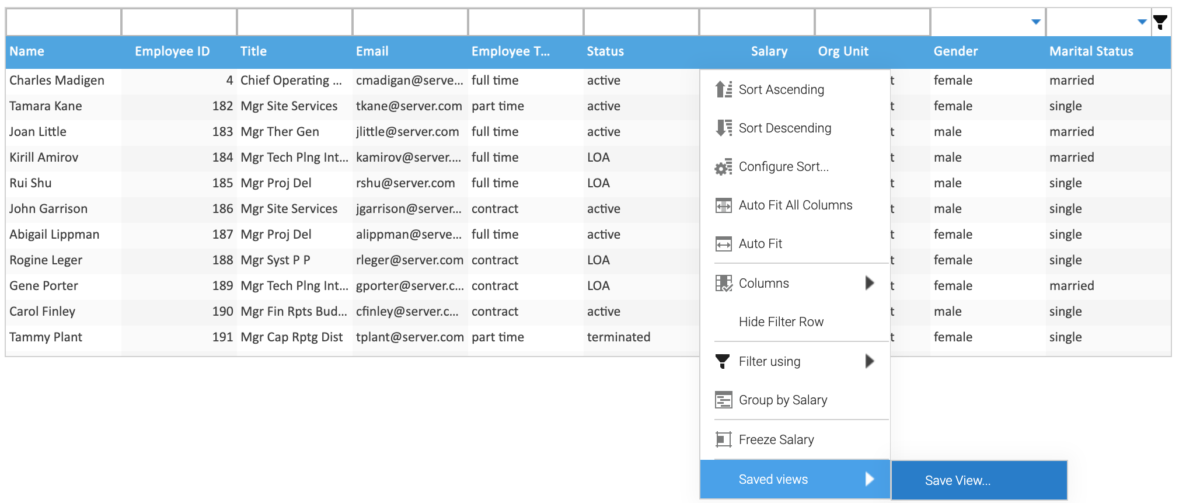This screenshot has height=503, width=1200.
Task: Click the Configure Sort gear icon
Action: (724, 167)
